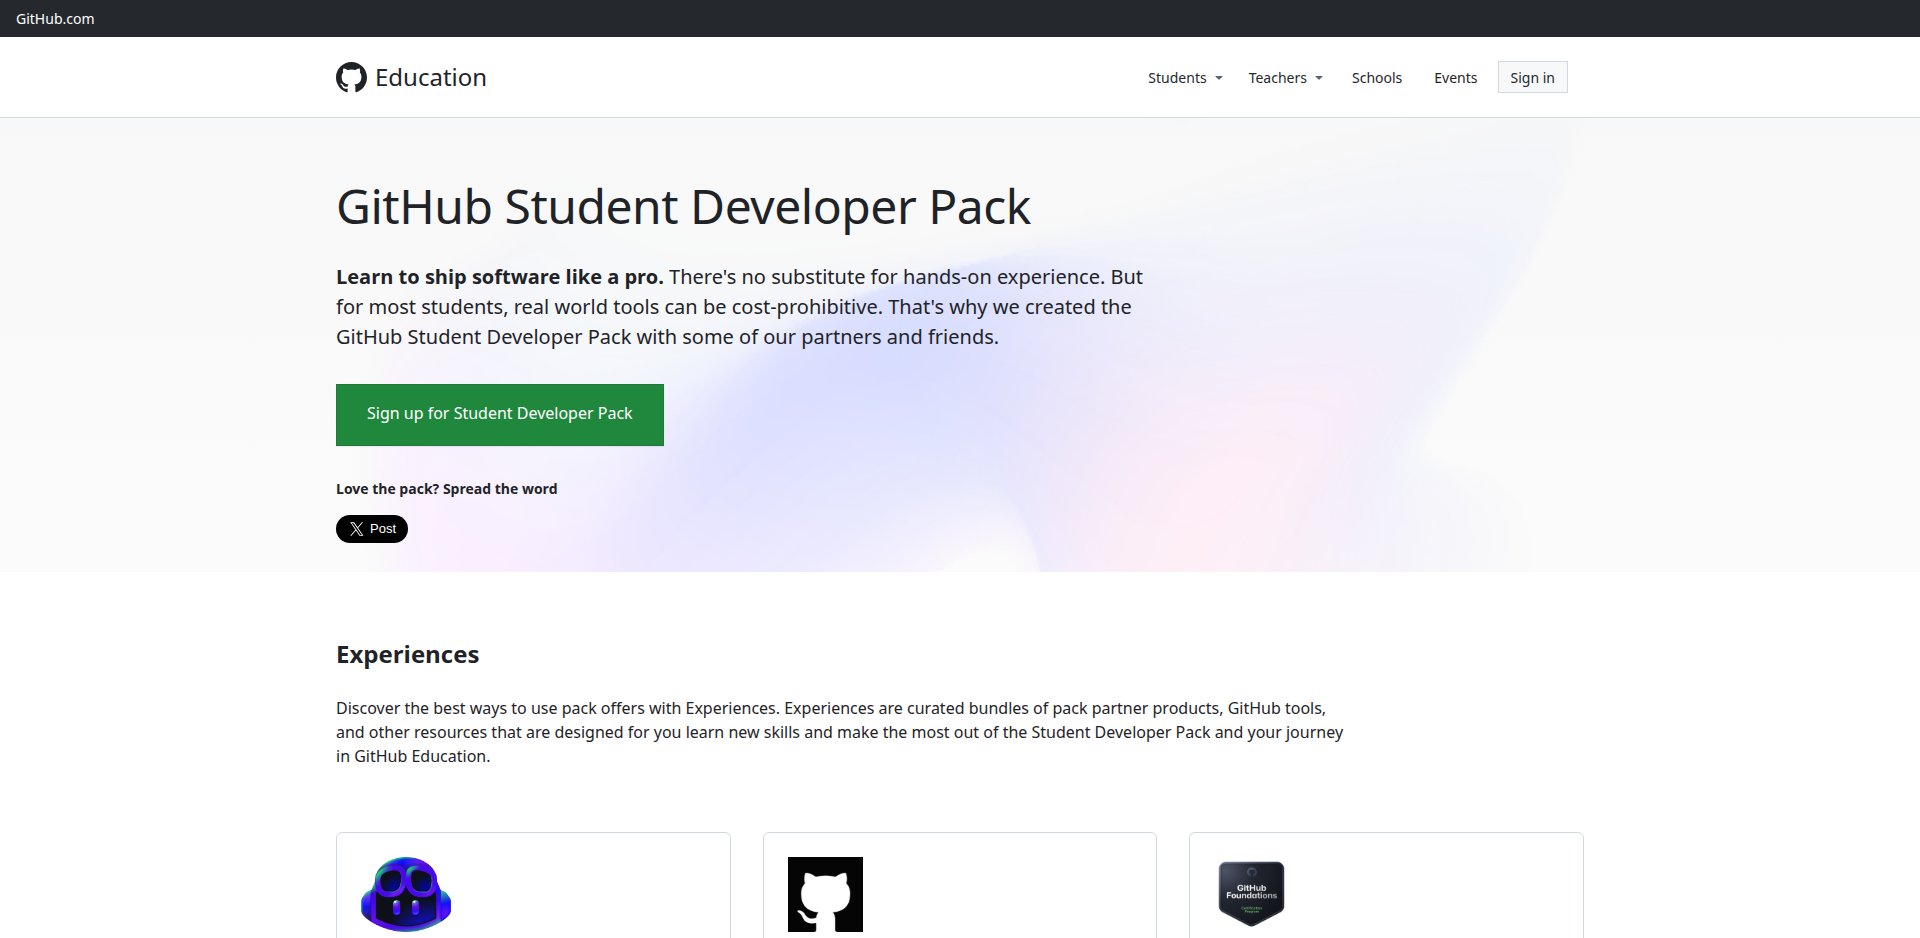Expand the Students dropdown menu
Image resolution: width=1920 pixels, height=938 pixels.
[x=1185, y=78]
